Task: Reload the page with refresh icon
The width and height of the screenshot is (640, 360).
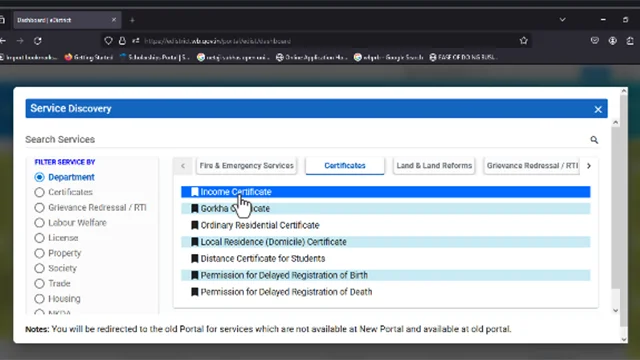Action: [38, 41]
